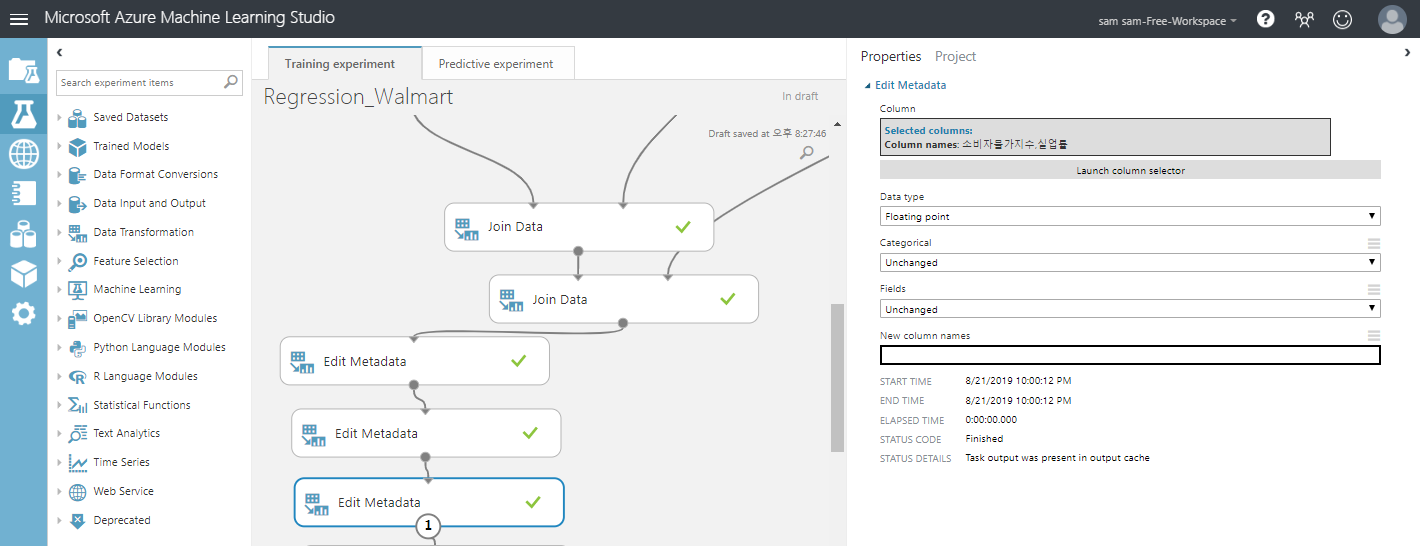This screenshot has width=1420, height=546.
Task: Open the Notebooks sidebar icon
Action: [x=23, y=193]
